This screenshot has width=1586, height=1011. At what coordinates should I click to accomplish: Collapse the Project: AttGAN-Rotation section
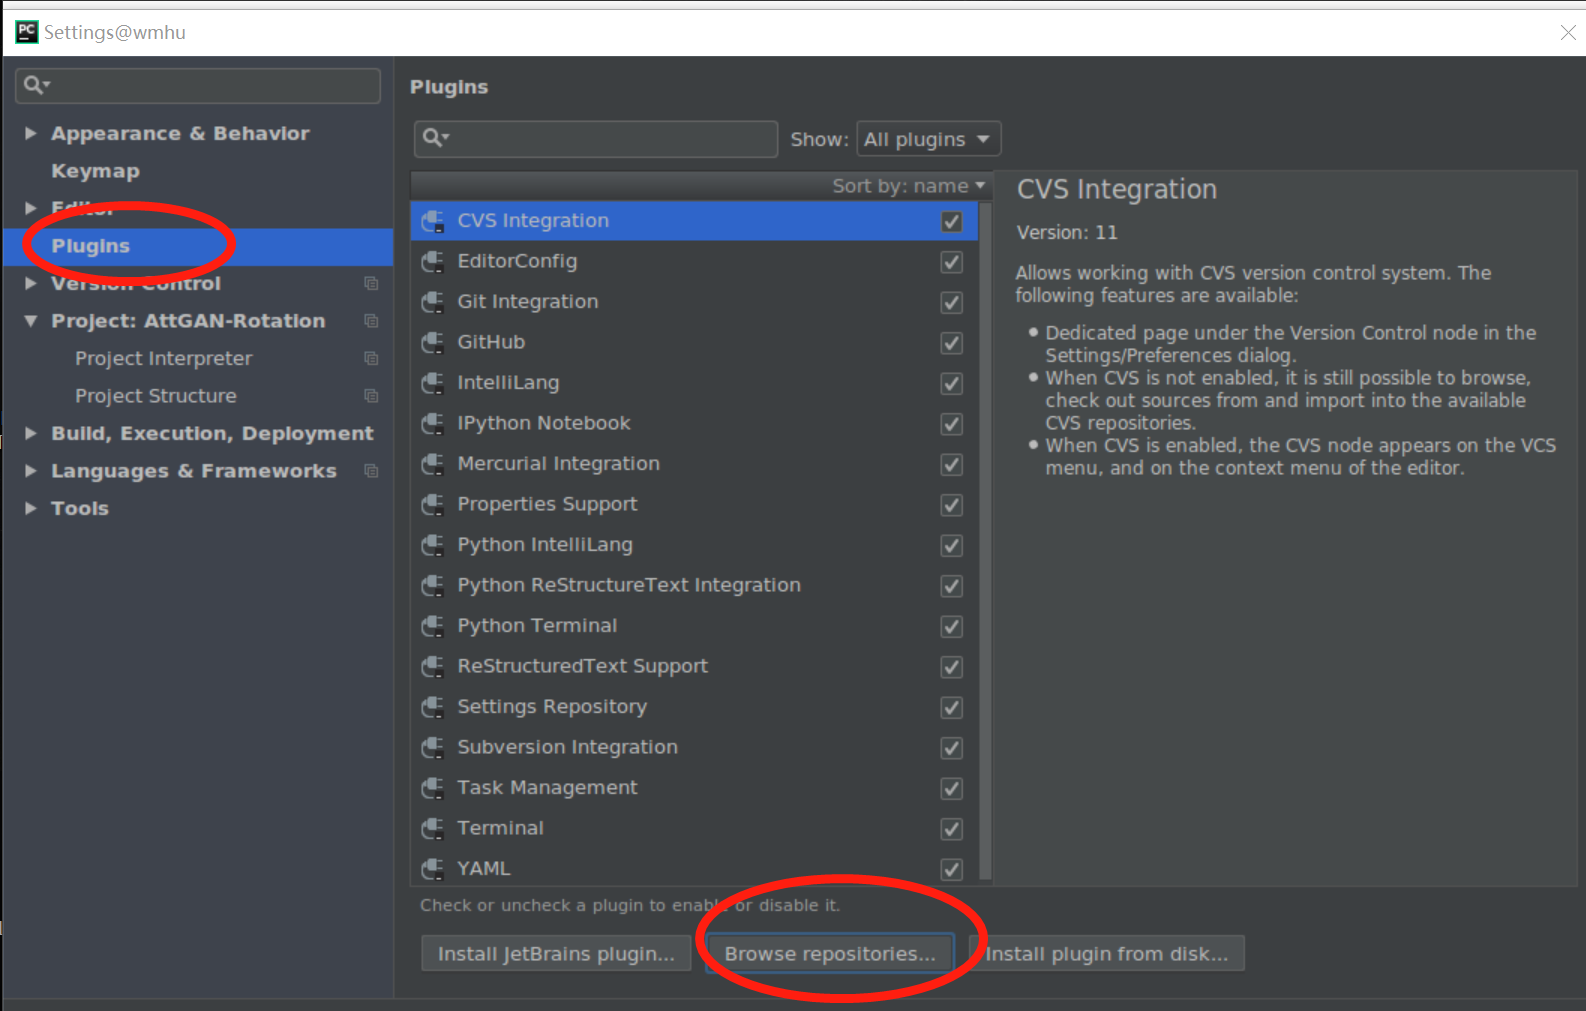point(31,321)
